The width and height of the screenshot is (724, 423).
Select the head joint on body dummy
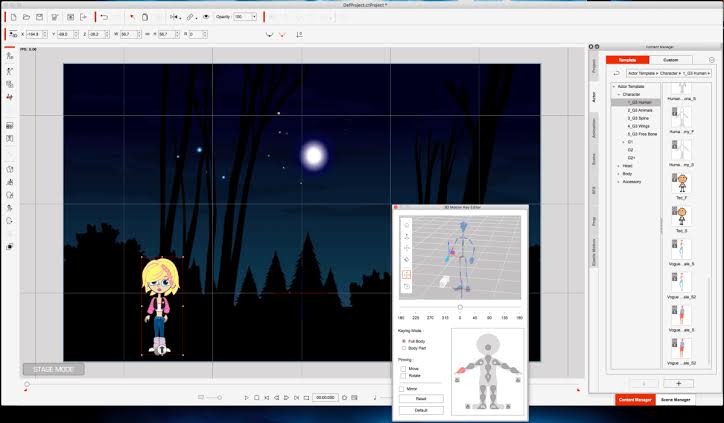pos(488,347)
